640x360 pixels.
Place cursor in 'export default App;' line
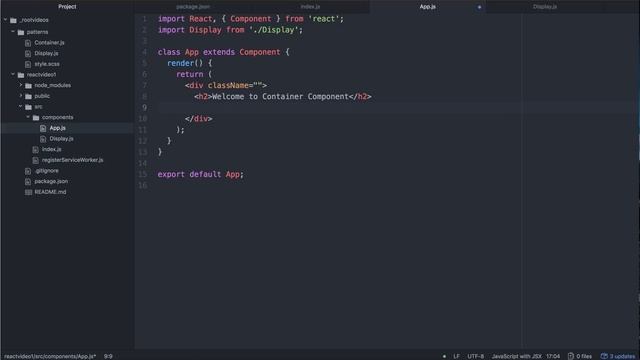click(200, 174)
